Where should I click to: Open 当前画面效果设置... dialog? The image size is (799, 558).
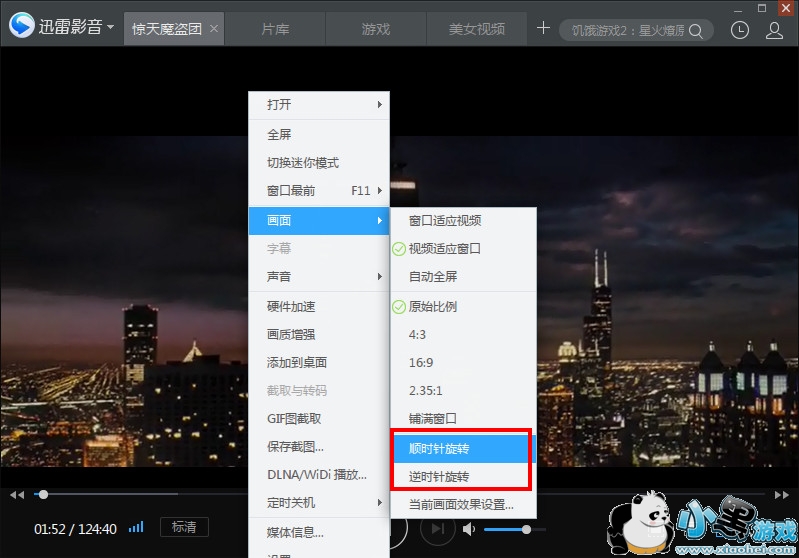pos(464,505)
